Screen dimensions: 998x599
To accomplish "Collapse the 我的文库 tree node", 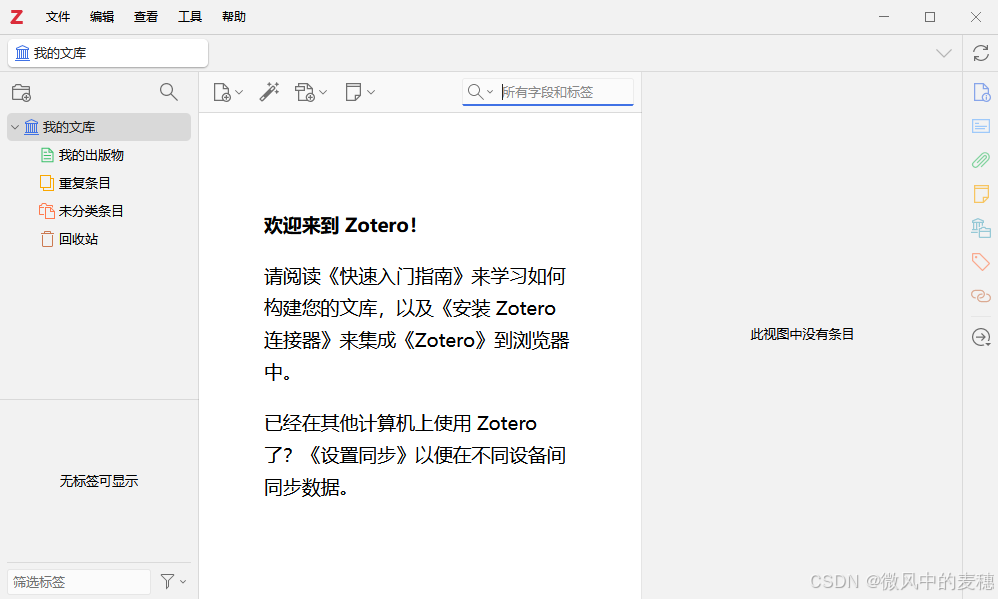I will point(15,127).
